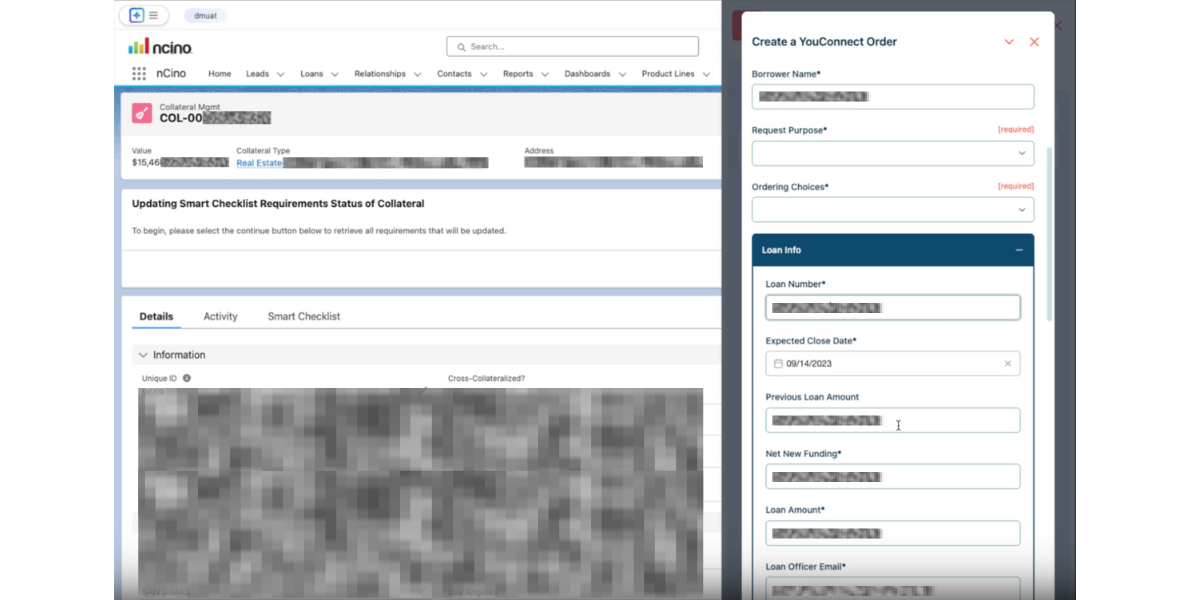This screenshot has width=1200, height=600.
Task: Focus the global Search box
Action: tap(572, 47)
